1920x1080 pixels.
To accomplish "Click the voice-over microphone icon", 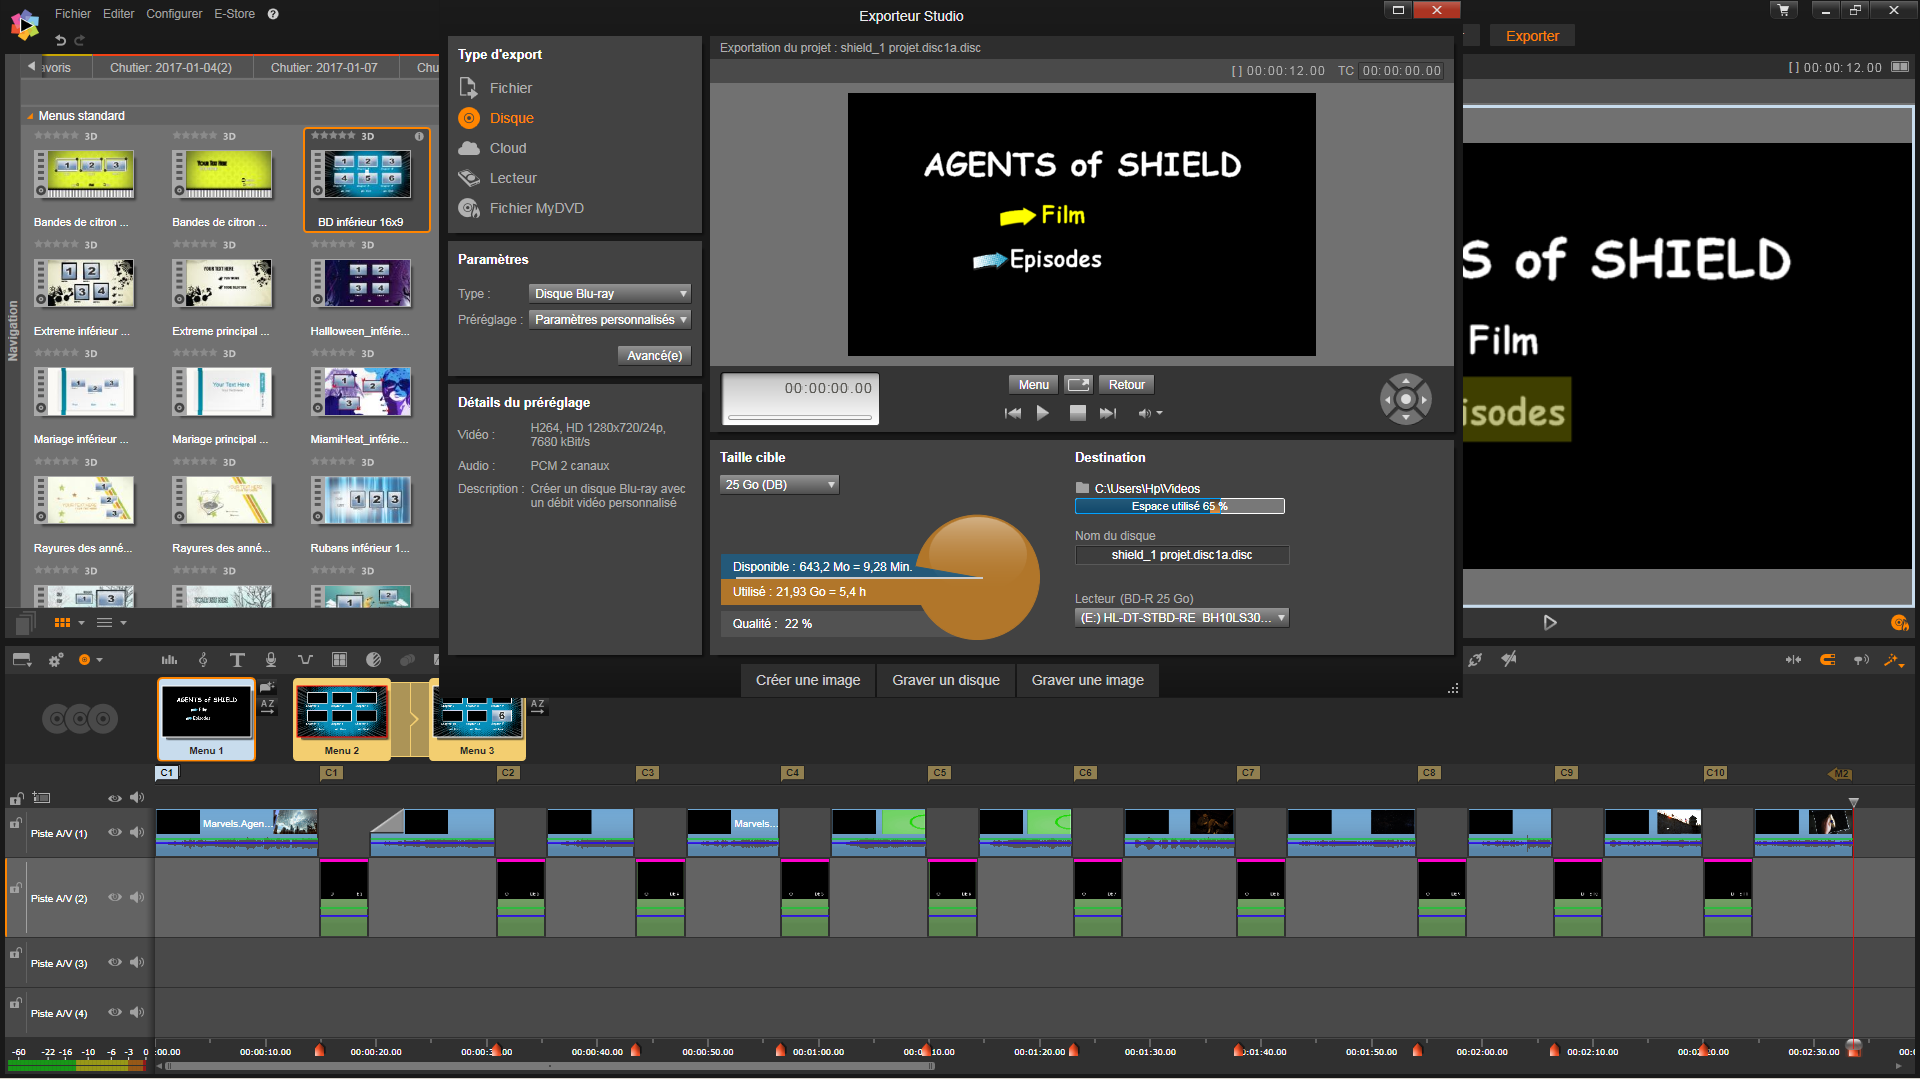I will (x=271, y=660).
